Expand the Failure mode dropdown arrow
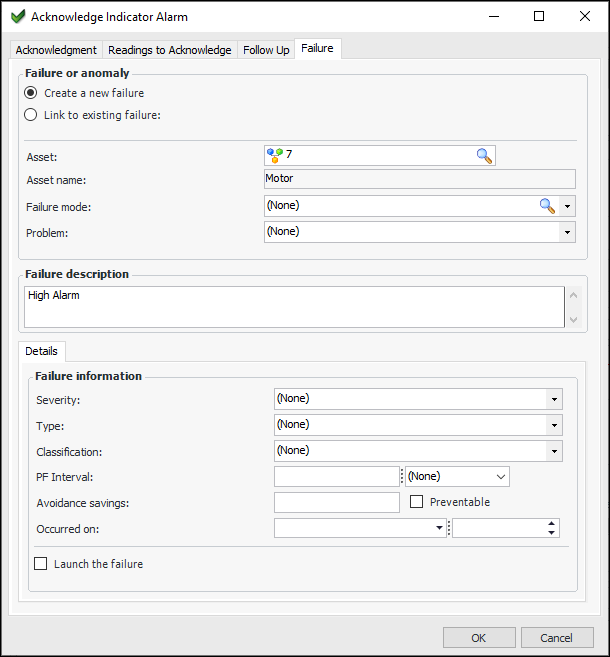This screenshot has width=610, height=657. 568,206
